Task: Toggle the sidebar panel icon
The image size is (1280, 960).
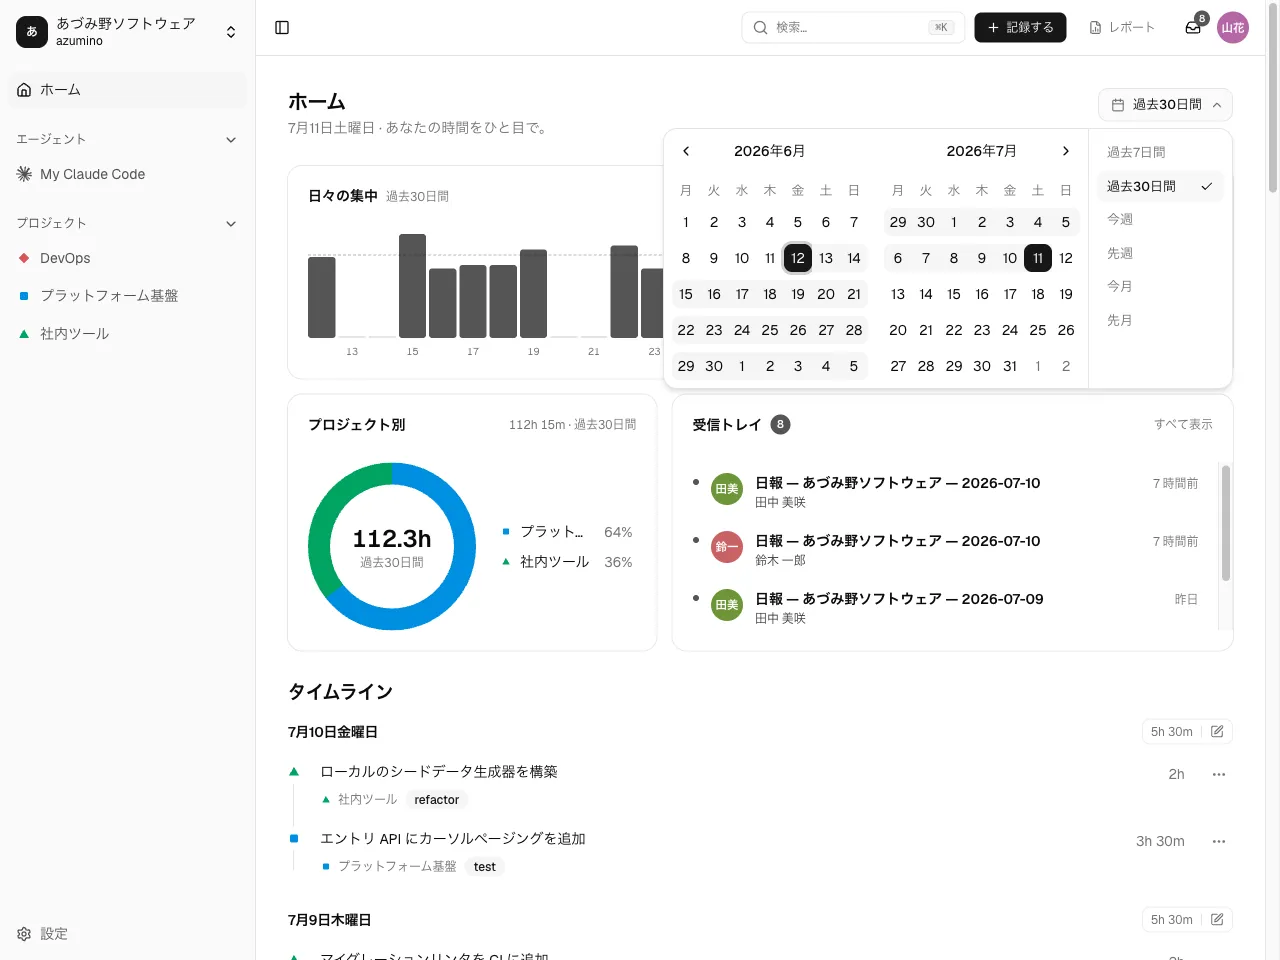Action: 282,28
